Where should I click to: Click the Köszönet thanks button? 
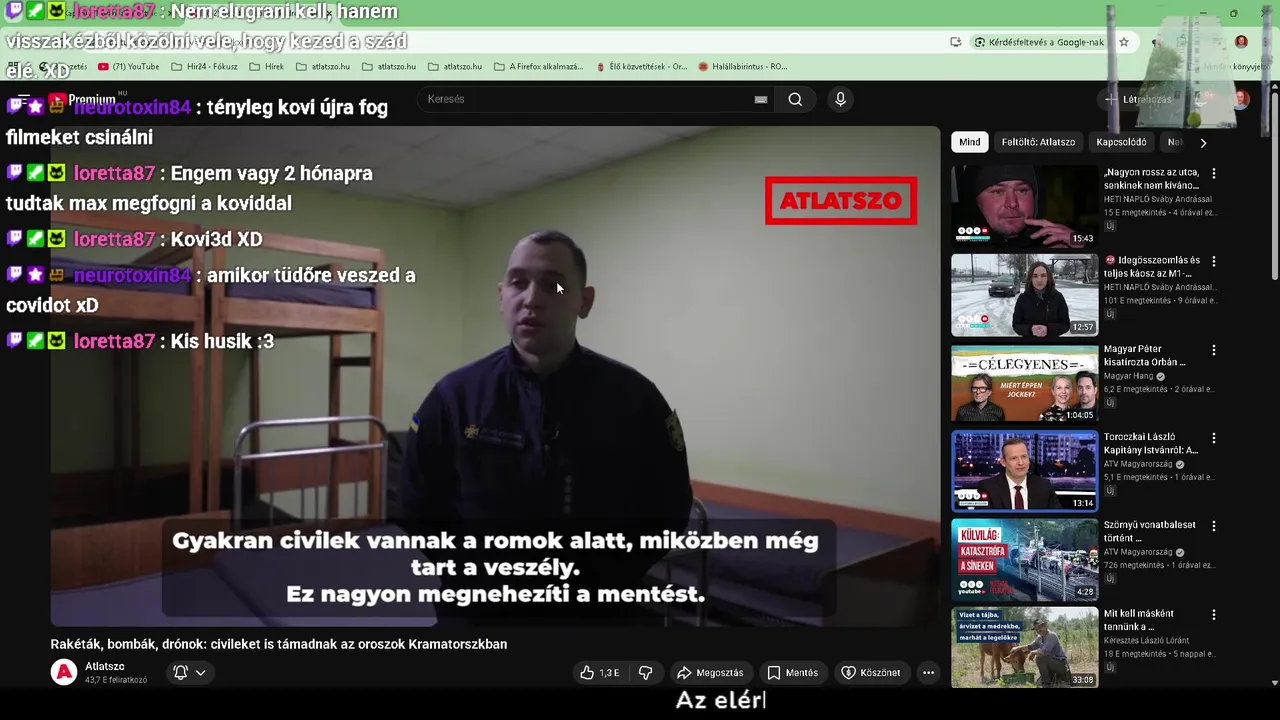click(871, 673)
